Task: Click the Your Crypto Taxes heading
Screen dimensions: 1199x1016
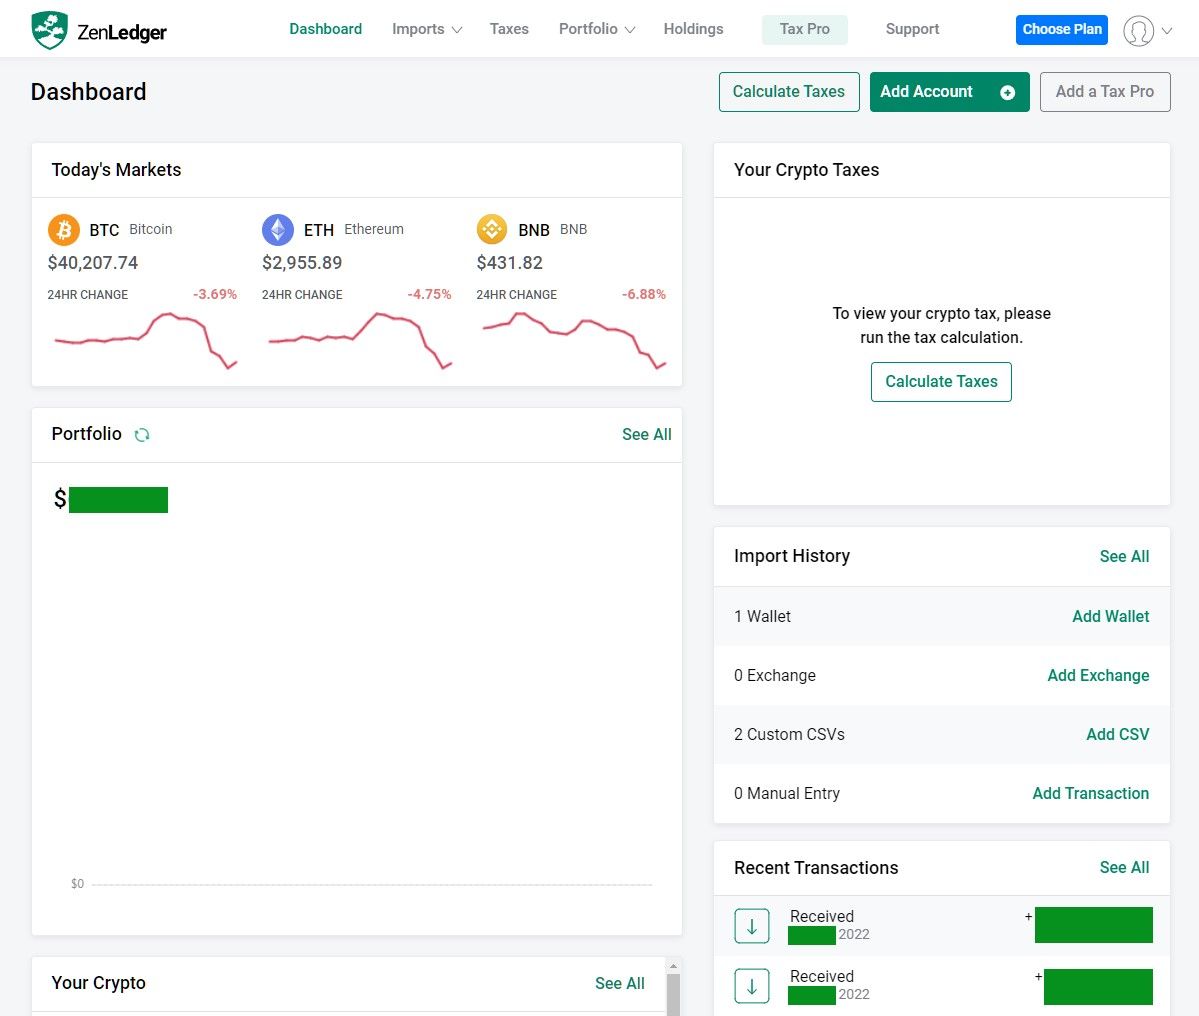Action: (x=807, y=170)
